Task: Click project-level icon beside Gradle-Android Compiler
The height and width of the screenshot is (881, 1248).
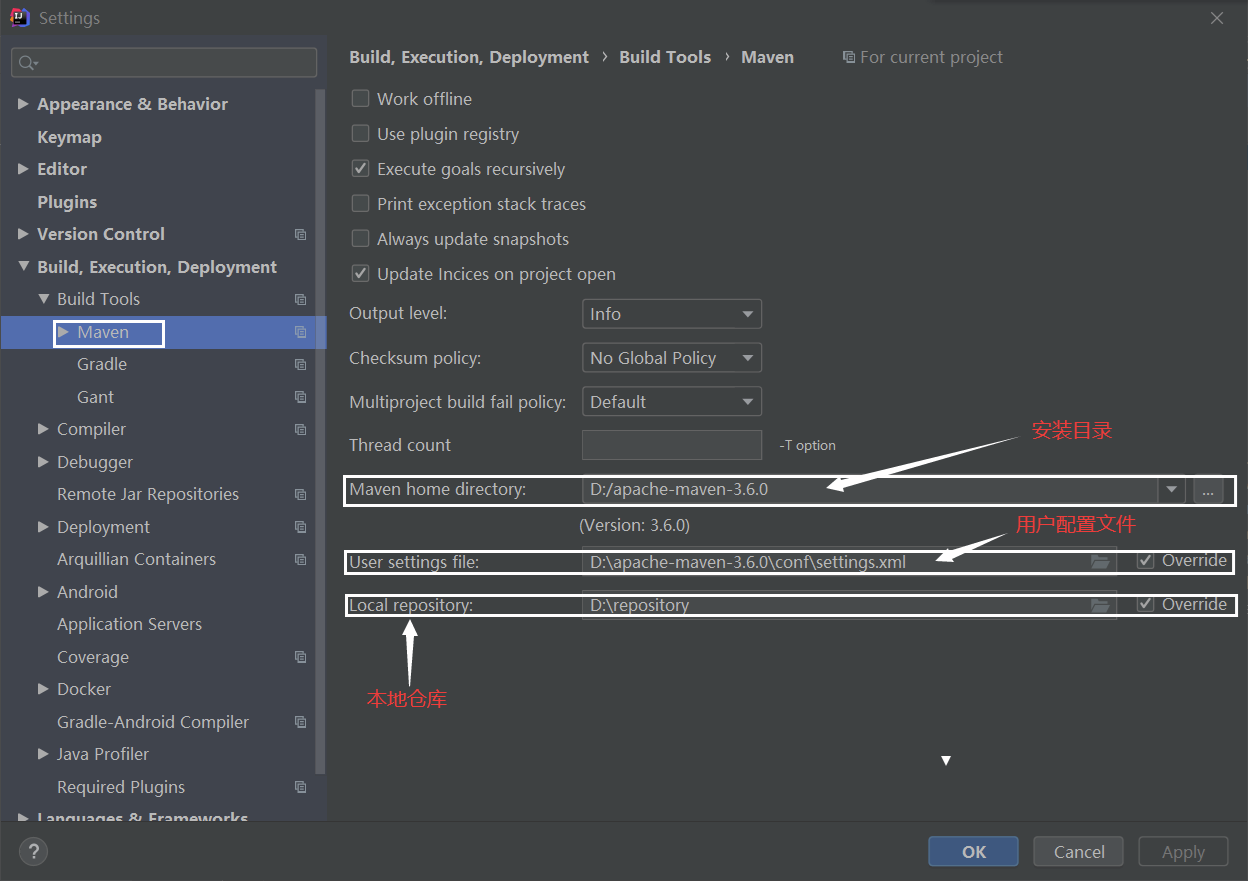Action: [300, 722]
